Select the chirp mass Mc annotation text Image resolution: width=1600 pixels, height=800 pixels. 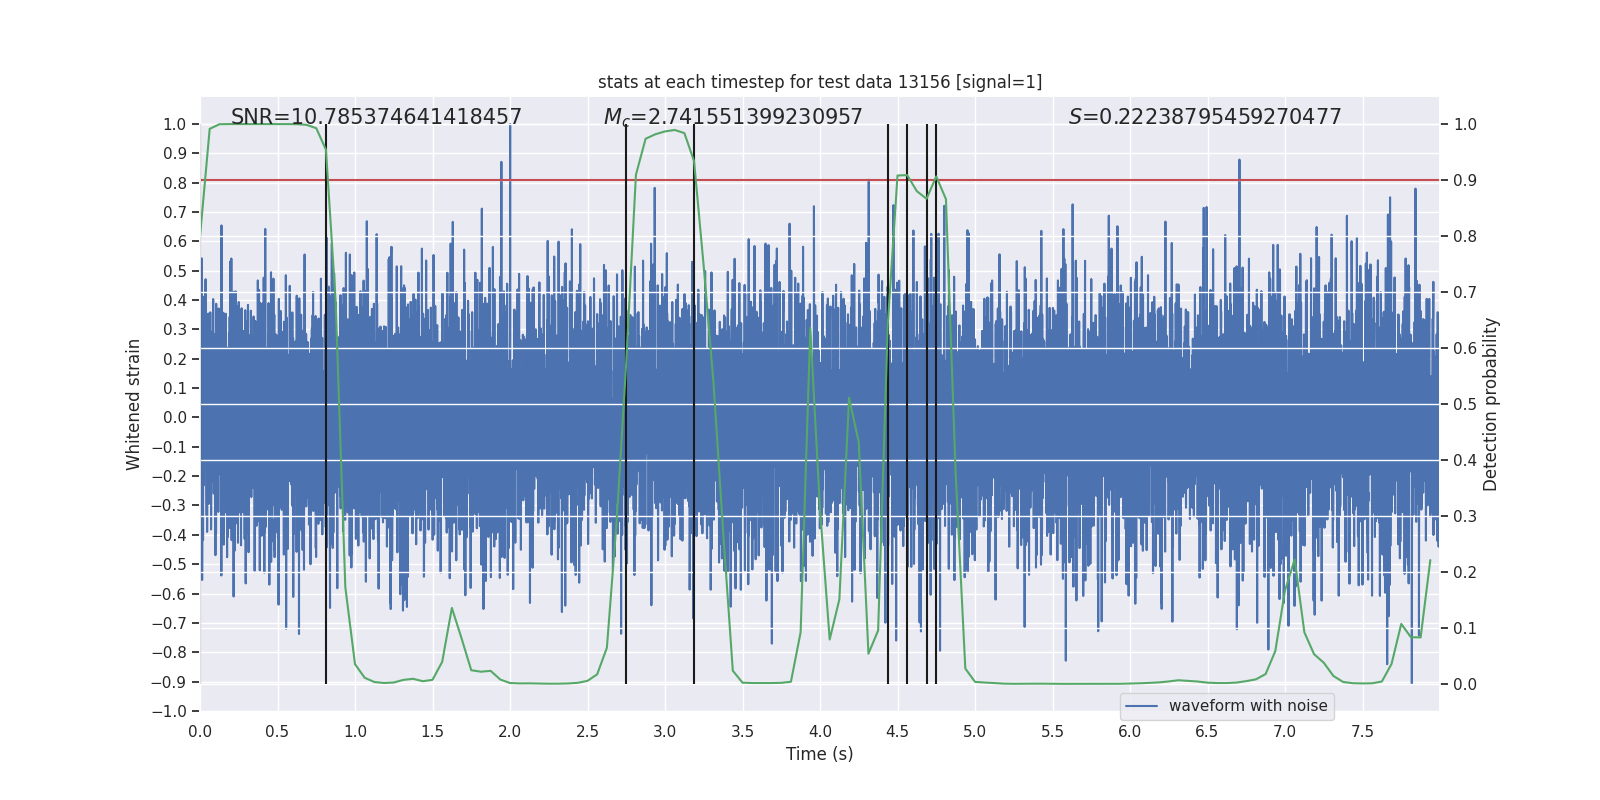click(x=732, y=117)
